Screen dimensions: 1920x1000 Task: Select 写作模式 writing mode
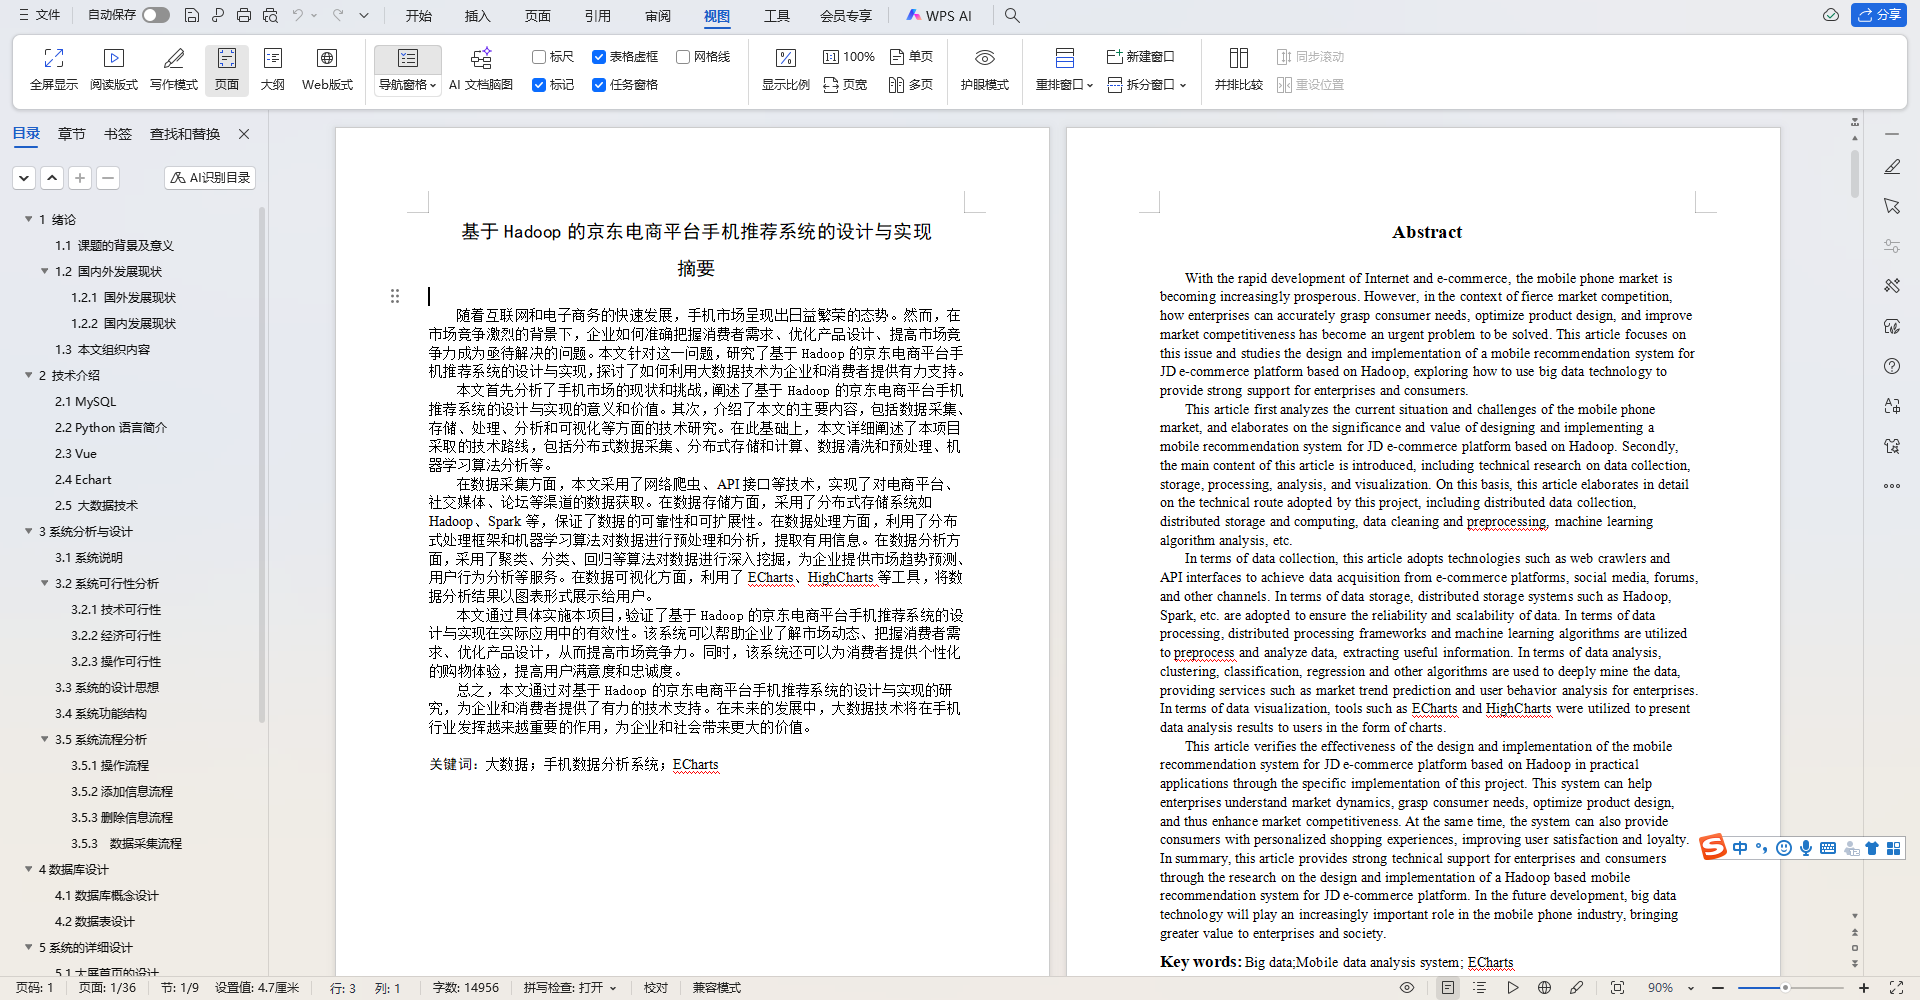pyautogui.click(x=174, y=70)
